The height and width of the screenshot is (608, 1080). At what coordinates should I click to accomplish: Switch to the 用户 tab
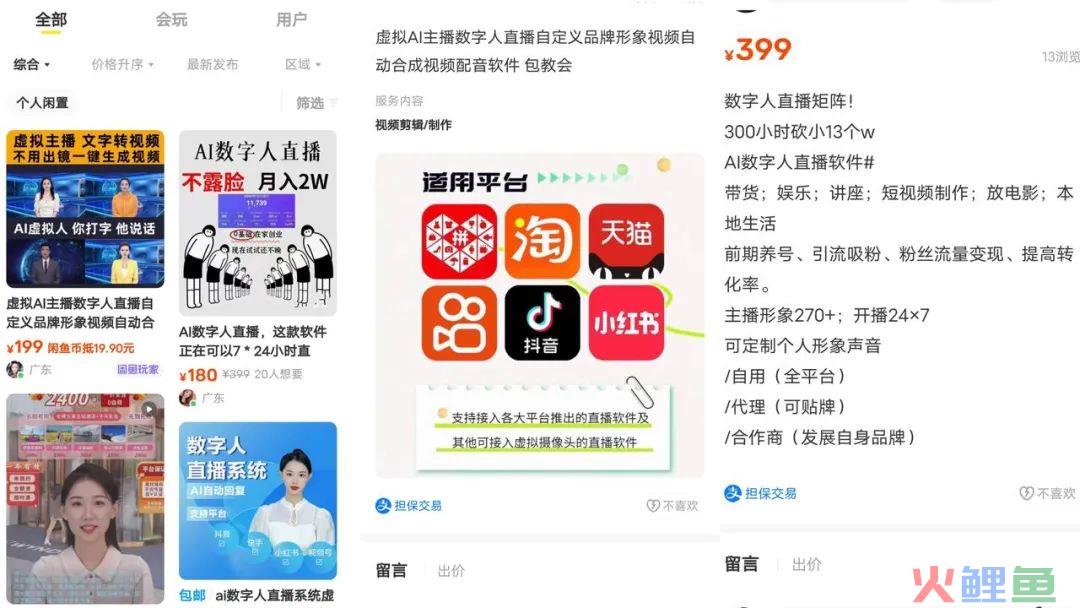point(291,19)
